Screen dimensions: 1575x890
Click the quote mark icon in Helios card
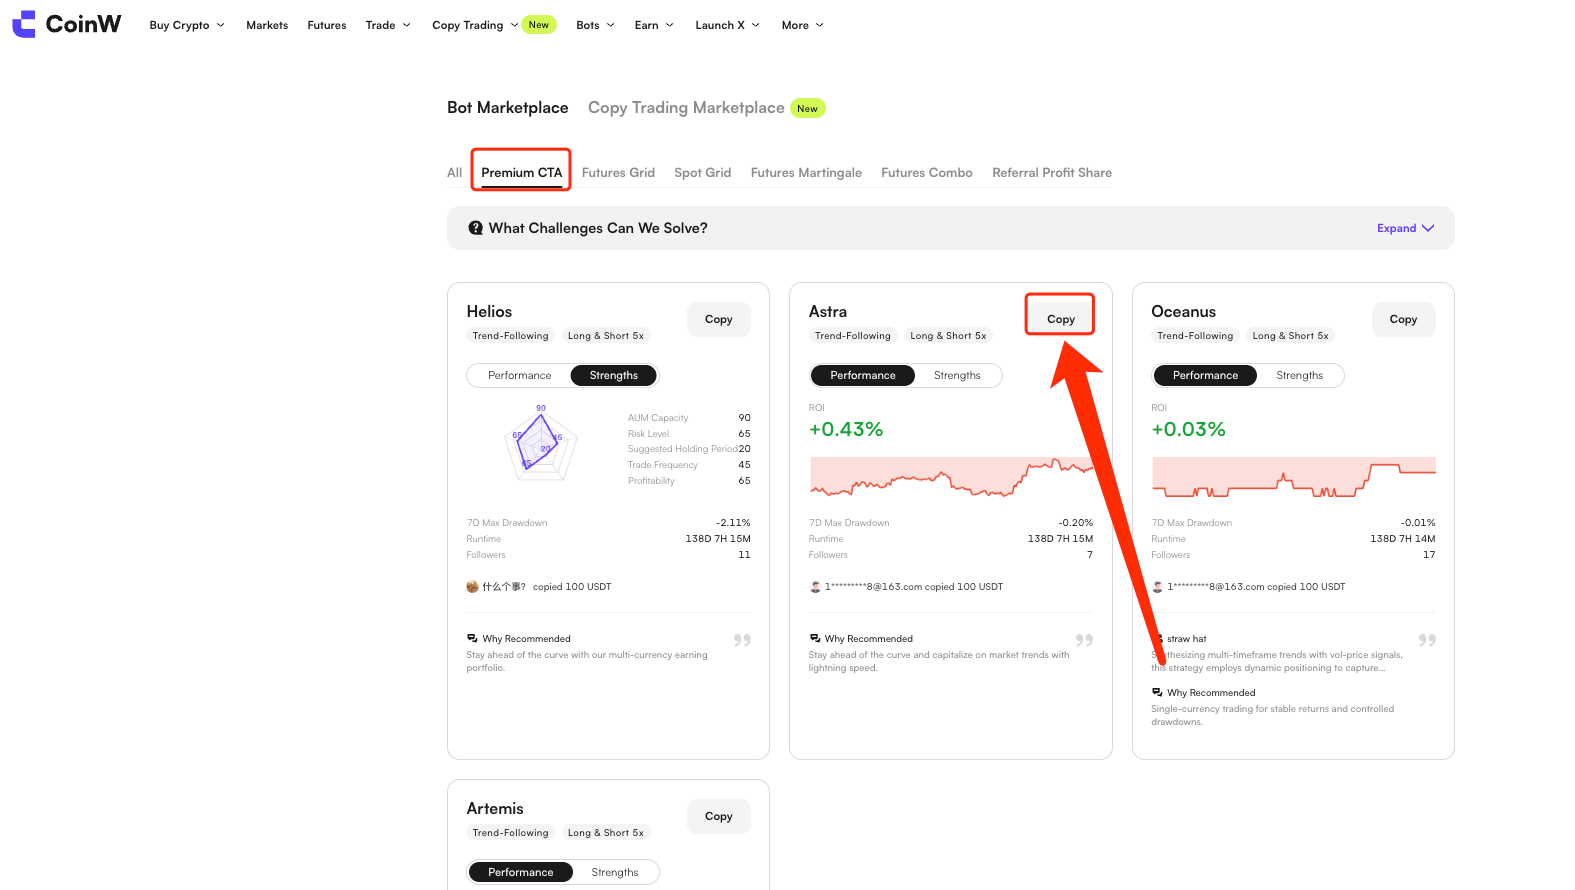[x=742, y=640]
